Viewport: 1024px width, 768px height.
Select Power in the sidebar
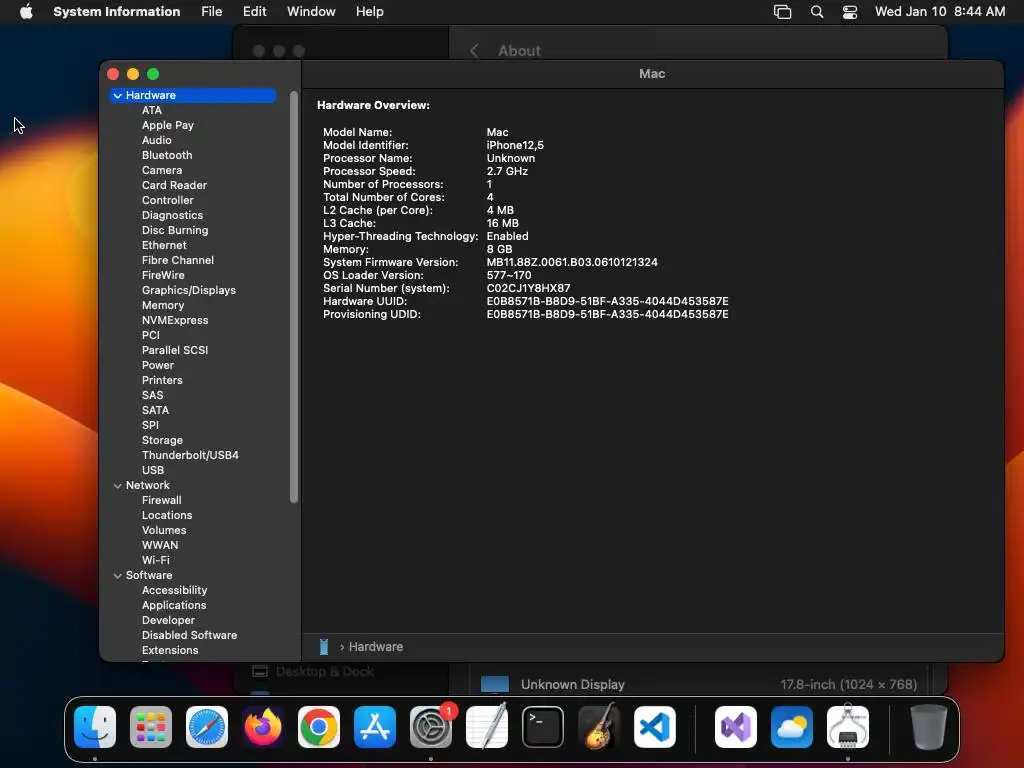158,366
